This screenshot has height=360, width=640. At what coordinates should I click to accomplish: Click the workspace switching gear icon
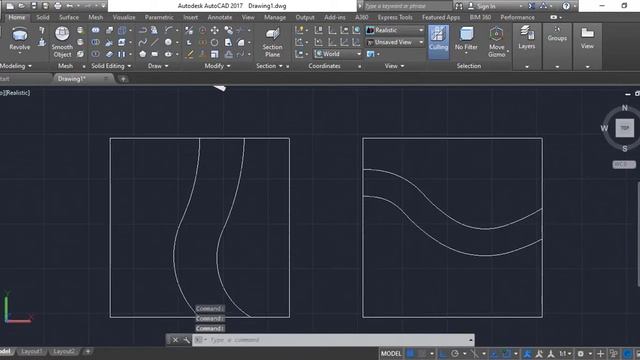[581, 353]
